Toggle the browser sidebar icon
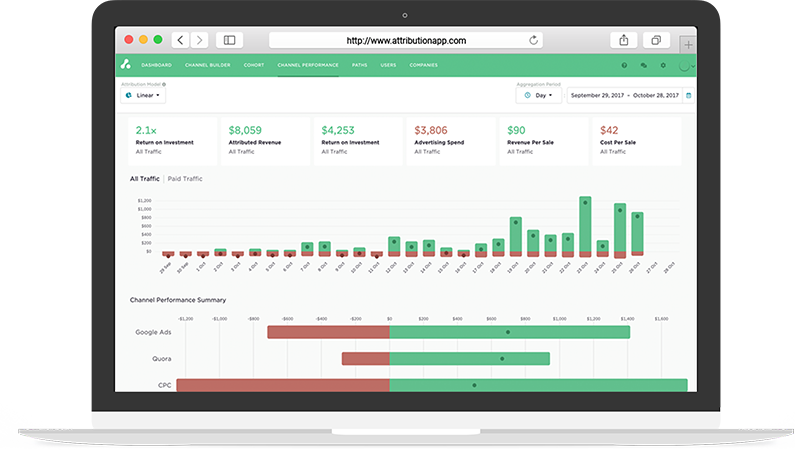The height and width of the screenshot is (450, 795). (x=229, y=40)
